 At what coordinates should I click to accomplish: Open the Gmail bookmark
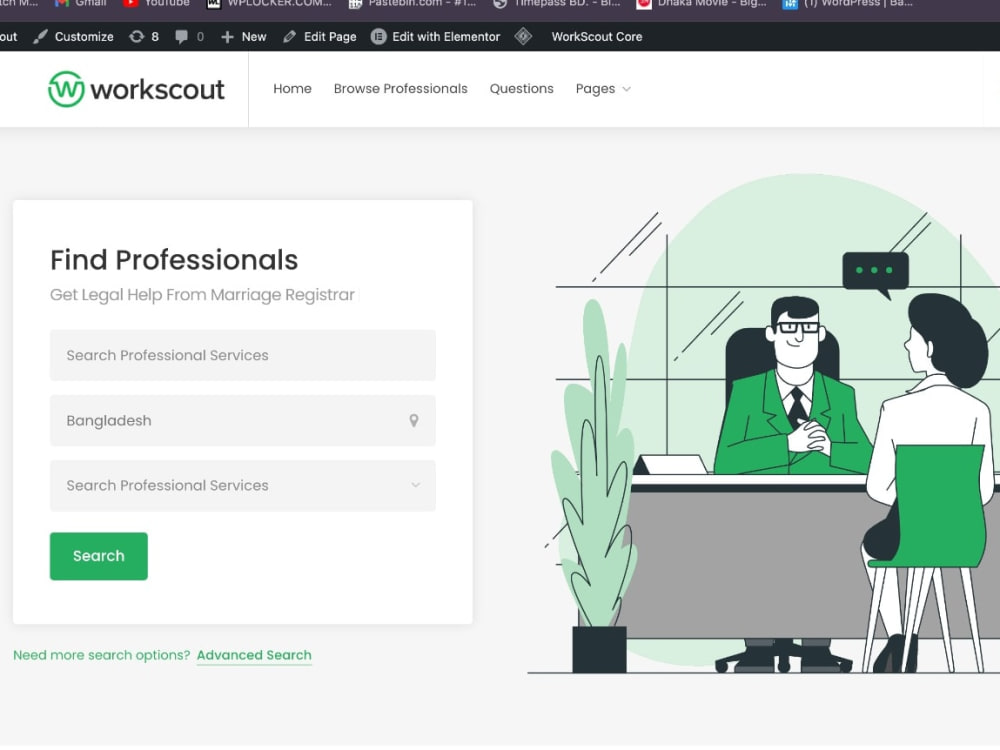point(81,3)
